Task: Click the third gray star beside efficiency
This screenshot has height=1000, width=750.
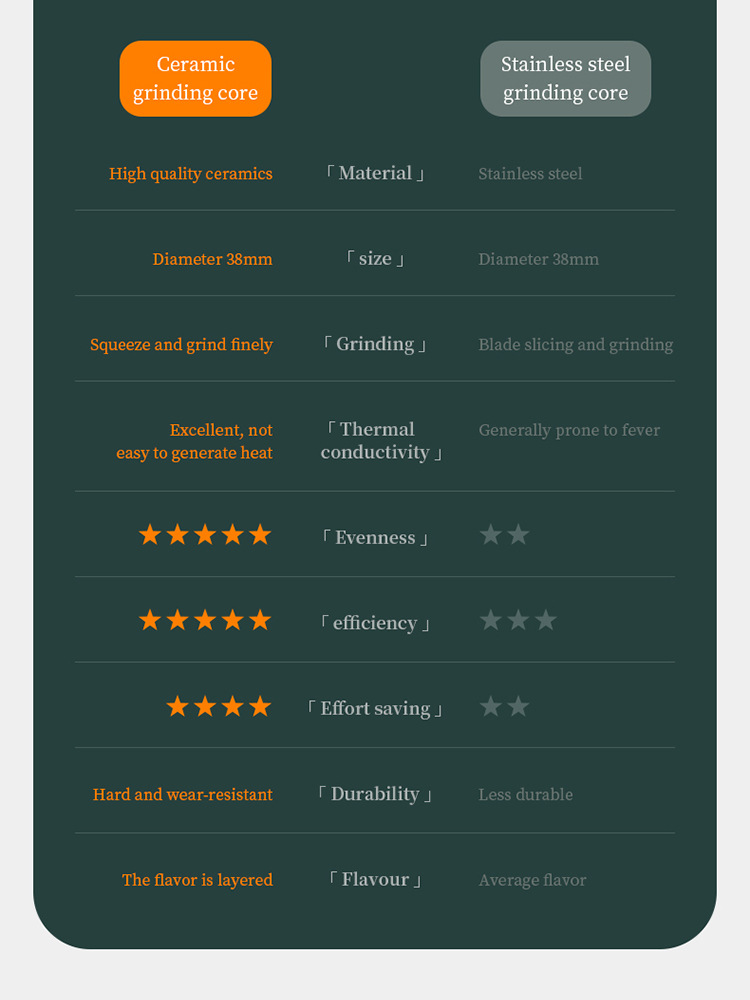Action: coord(545,621)
